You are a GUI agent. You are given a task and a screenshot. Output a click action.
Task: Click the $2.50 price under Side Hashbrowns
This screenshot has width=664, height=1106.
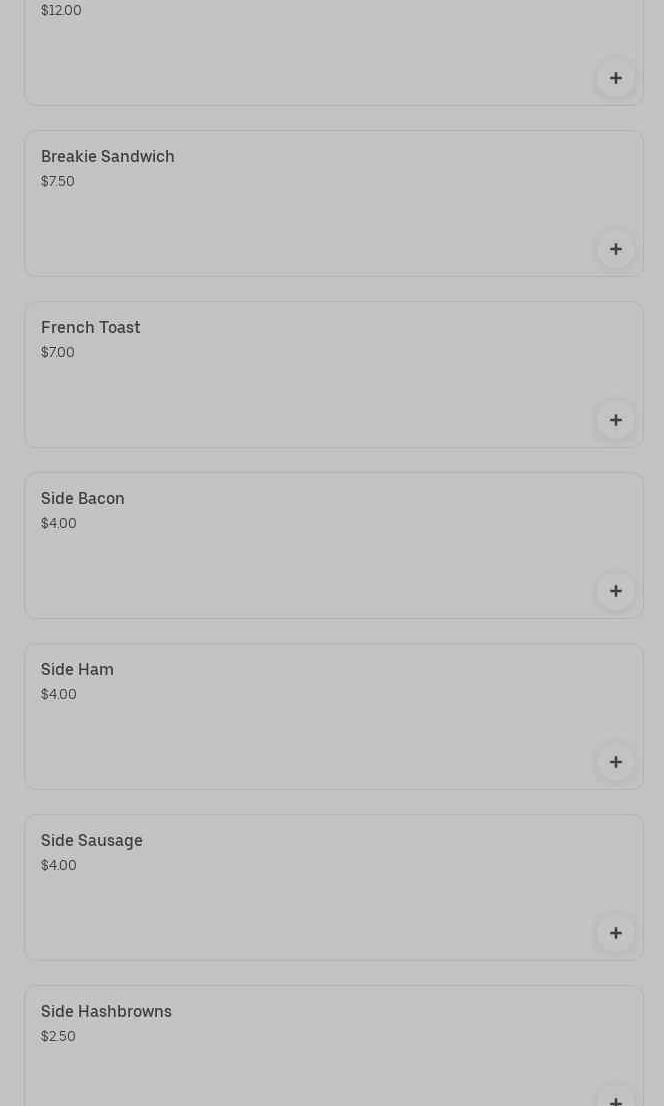point(58,1037)
